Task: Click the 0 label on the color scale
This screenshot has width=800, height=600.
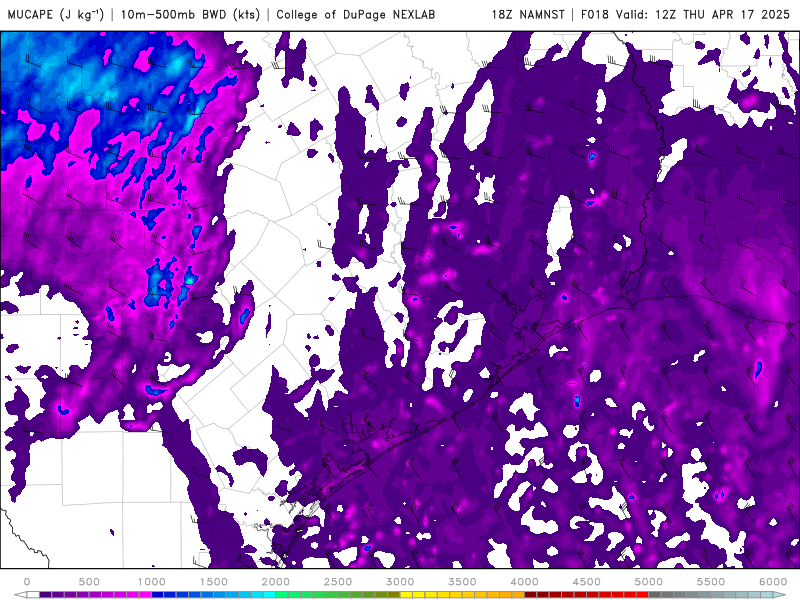Action: (x=27, y=582)
